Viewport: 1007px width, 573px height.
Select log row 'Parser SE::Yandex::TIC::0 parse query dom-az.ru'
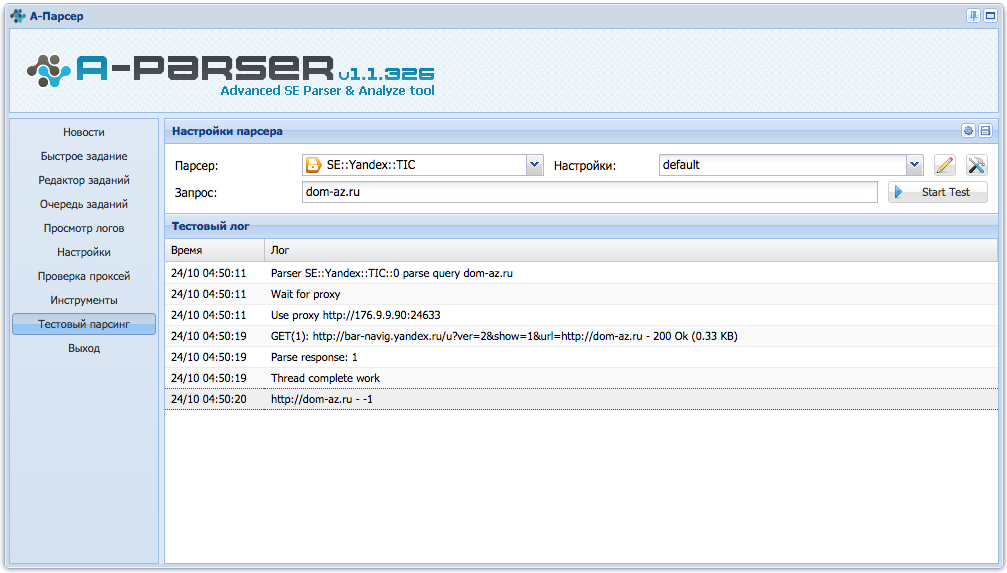[581, 273]
